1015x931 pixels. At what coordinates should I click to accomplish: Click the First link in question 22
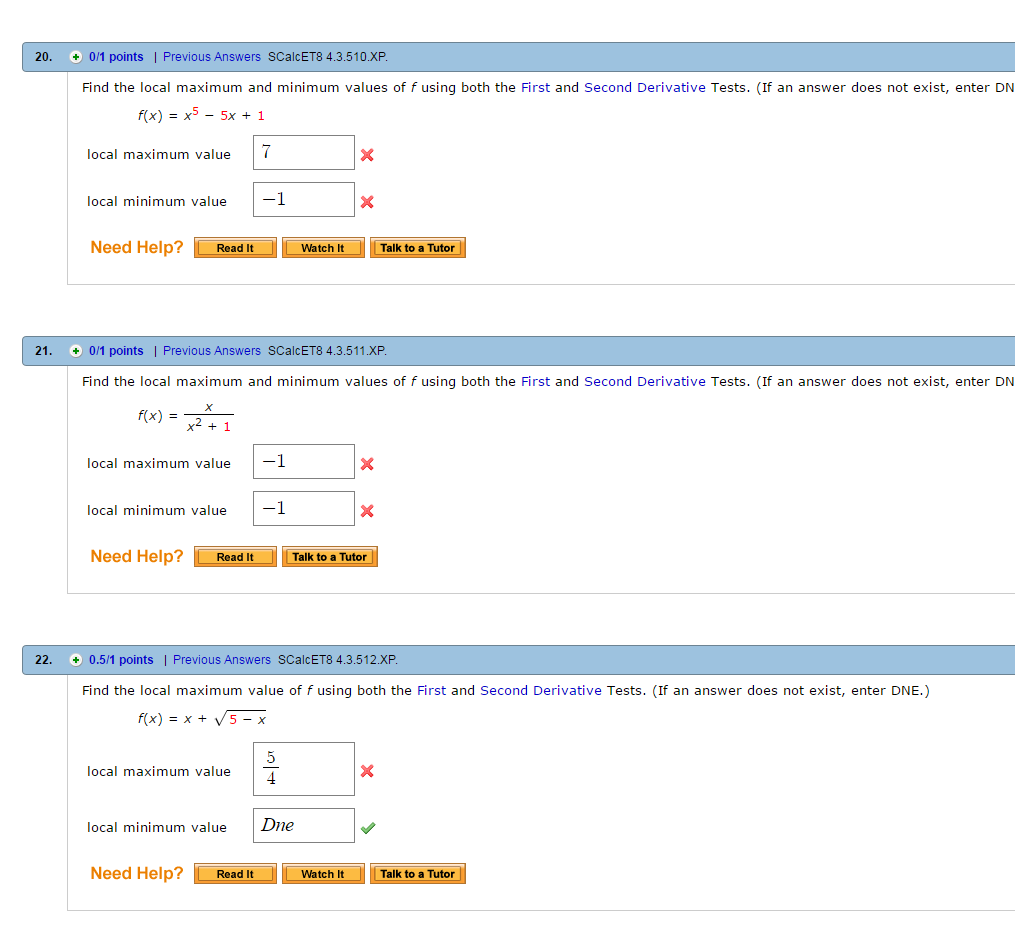point(431,690)
